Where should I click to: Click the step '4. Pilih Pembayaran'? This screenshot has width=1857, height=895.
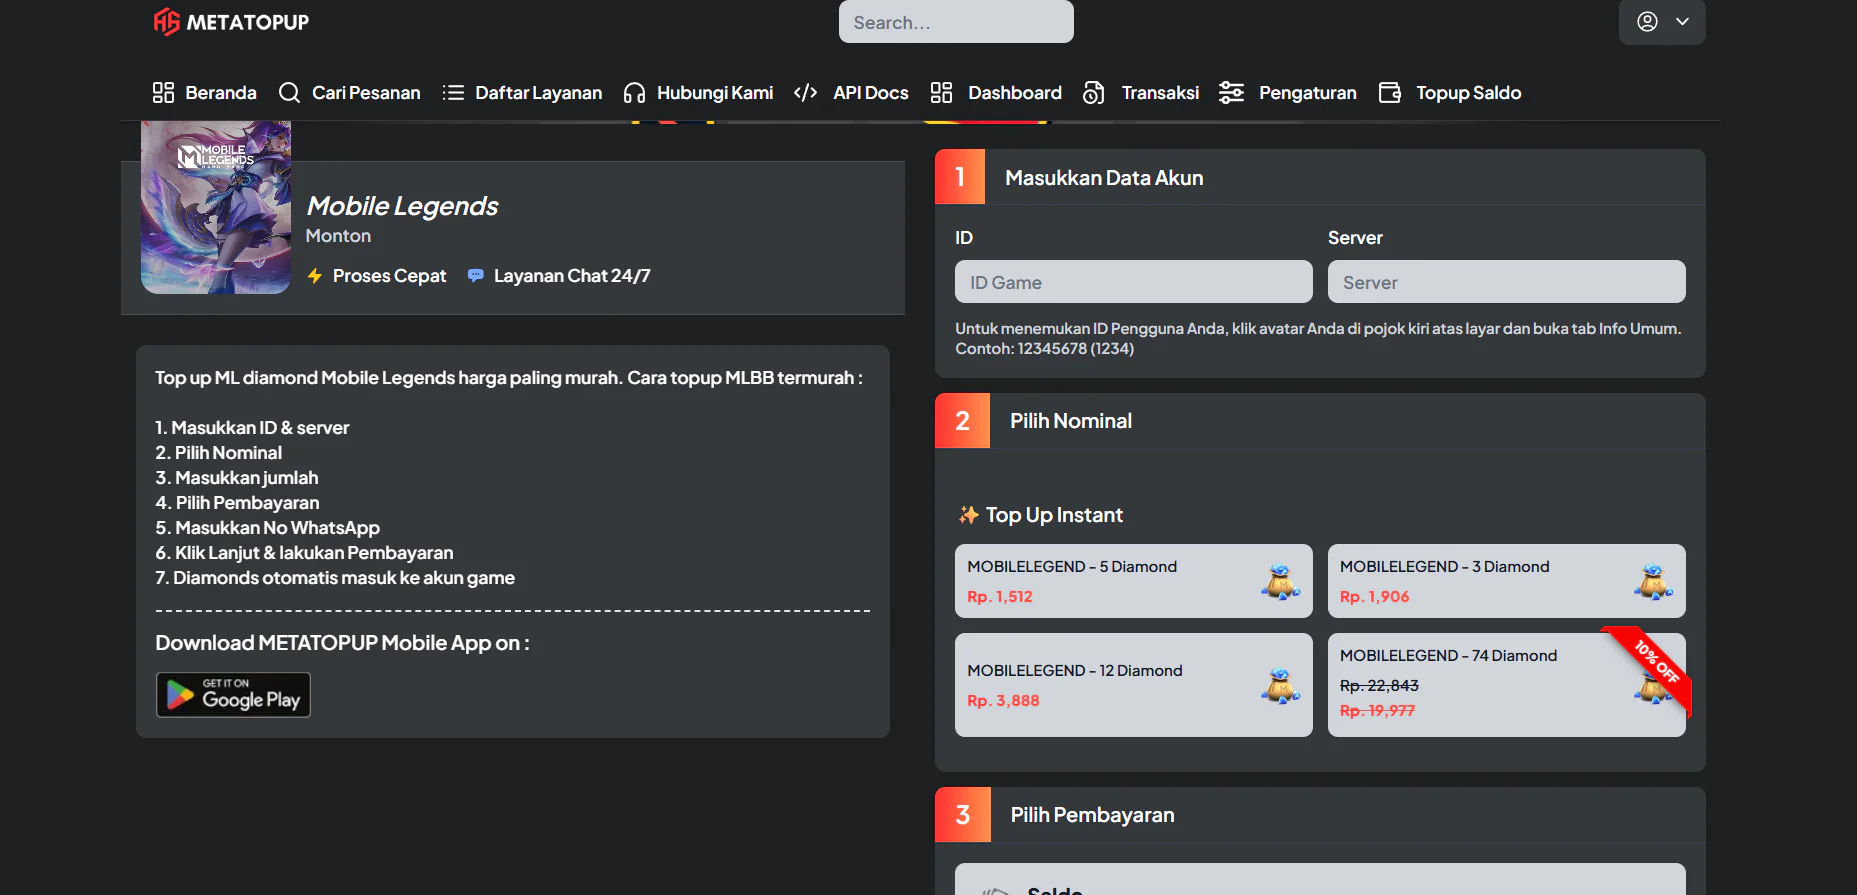click(x=237, y=503)
